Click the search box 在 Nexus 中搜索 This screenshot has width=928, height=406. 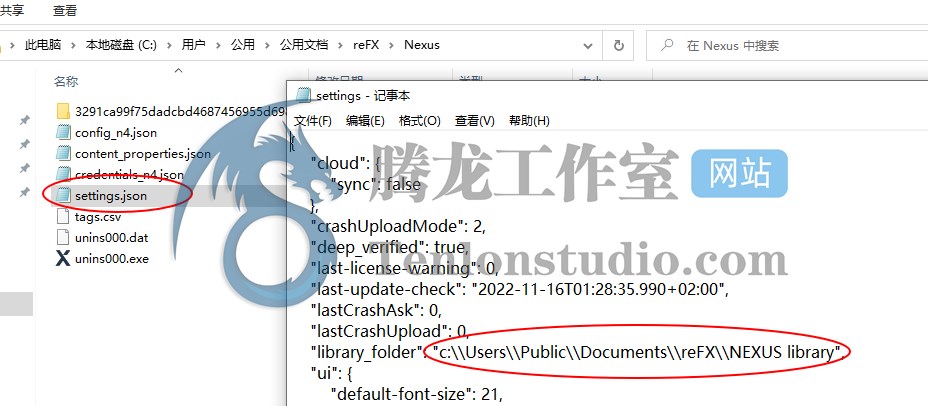point(787,46)
